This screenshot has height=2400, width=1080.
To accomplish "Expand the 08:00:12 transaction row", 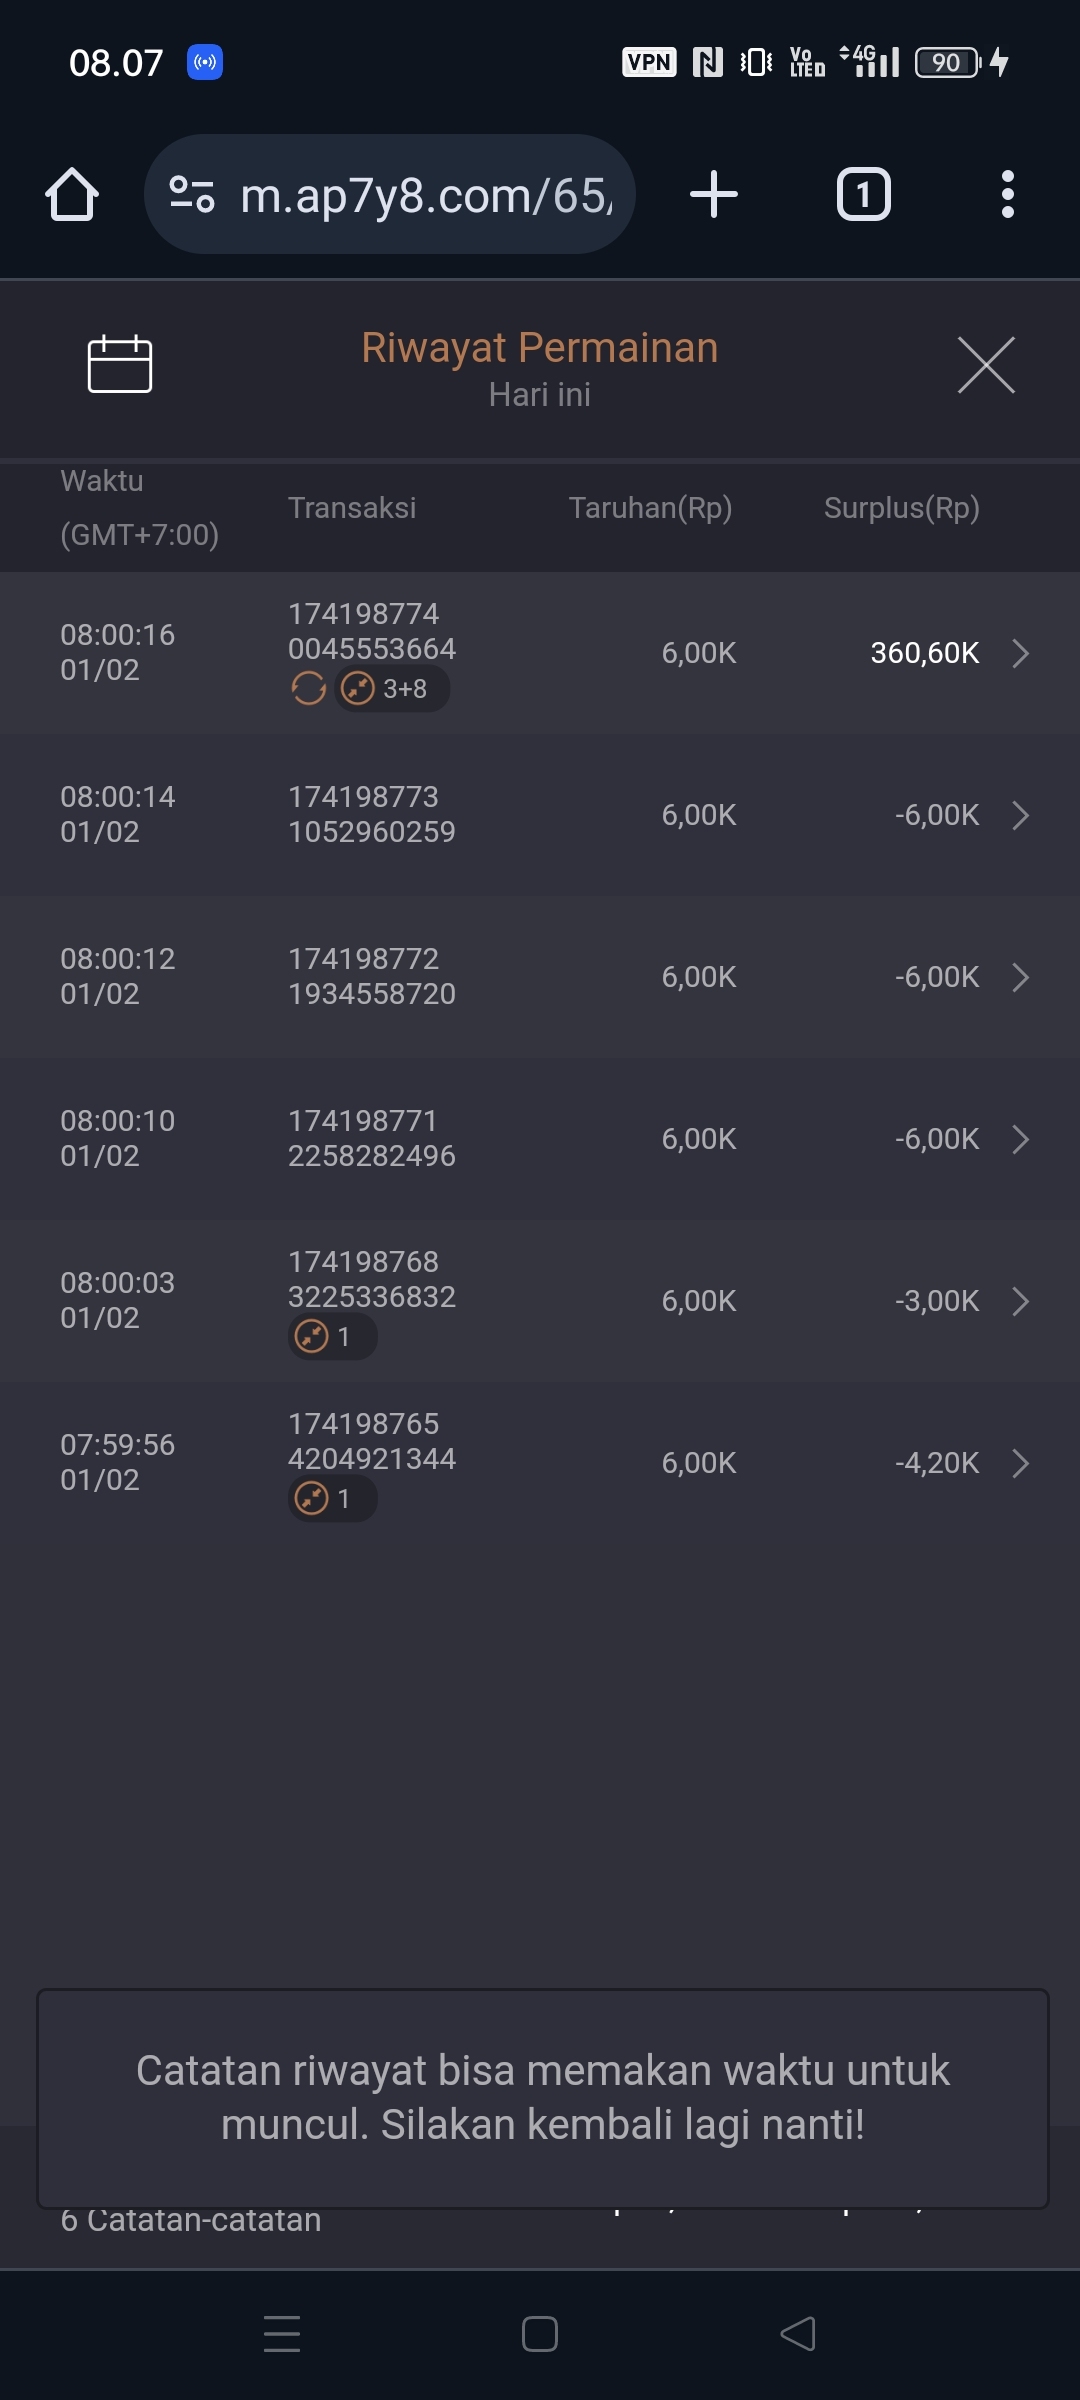I will tap(1020, 977).
